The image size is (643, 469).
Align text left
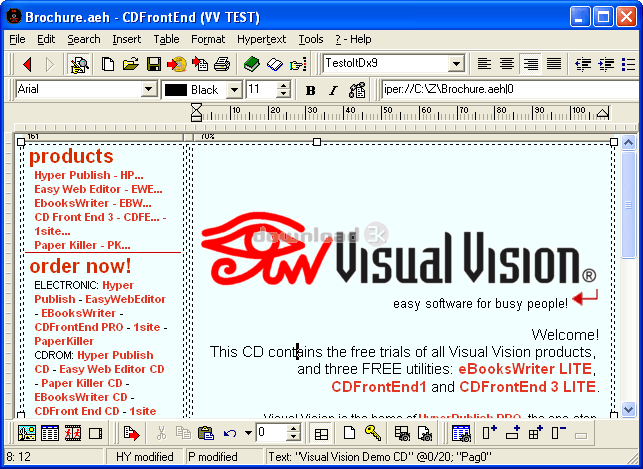[x=484, y=64]
